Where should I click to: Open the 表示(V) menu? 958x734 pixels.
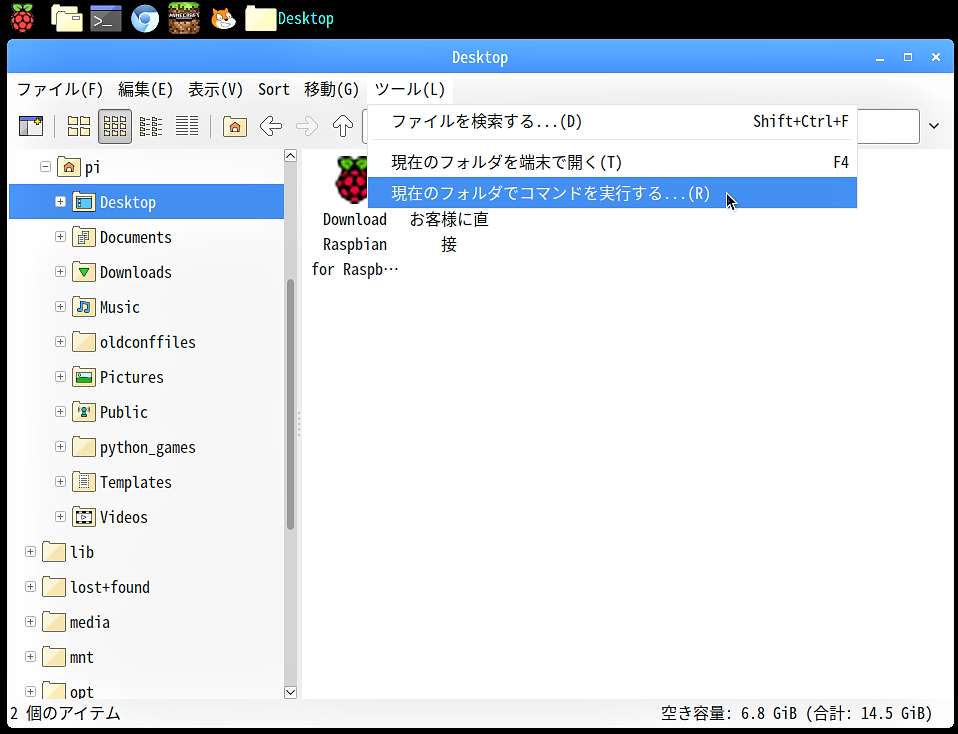point(215,89)
